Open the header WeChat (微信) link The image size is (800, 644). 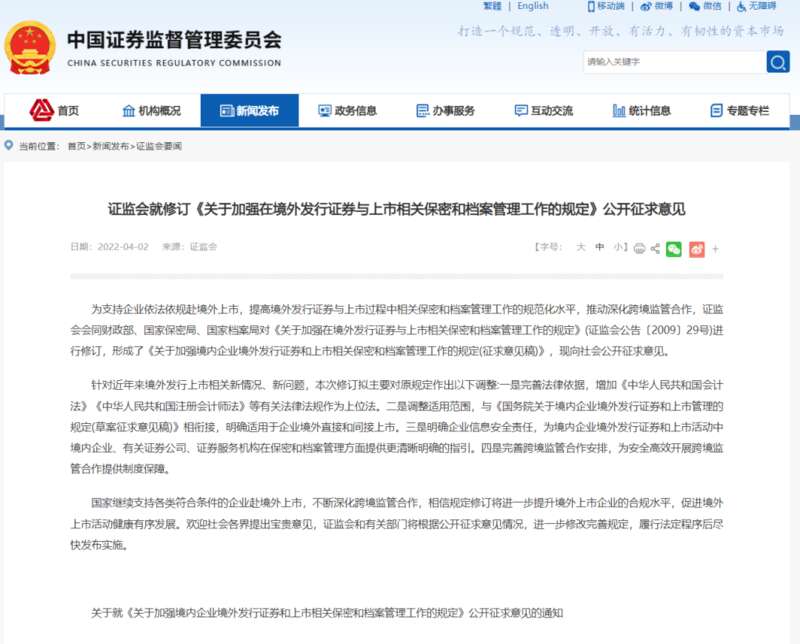pyautogui.click(x=705, y=6)
